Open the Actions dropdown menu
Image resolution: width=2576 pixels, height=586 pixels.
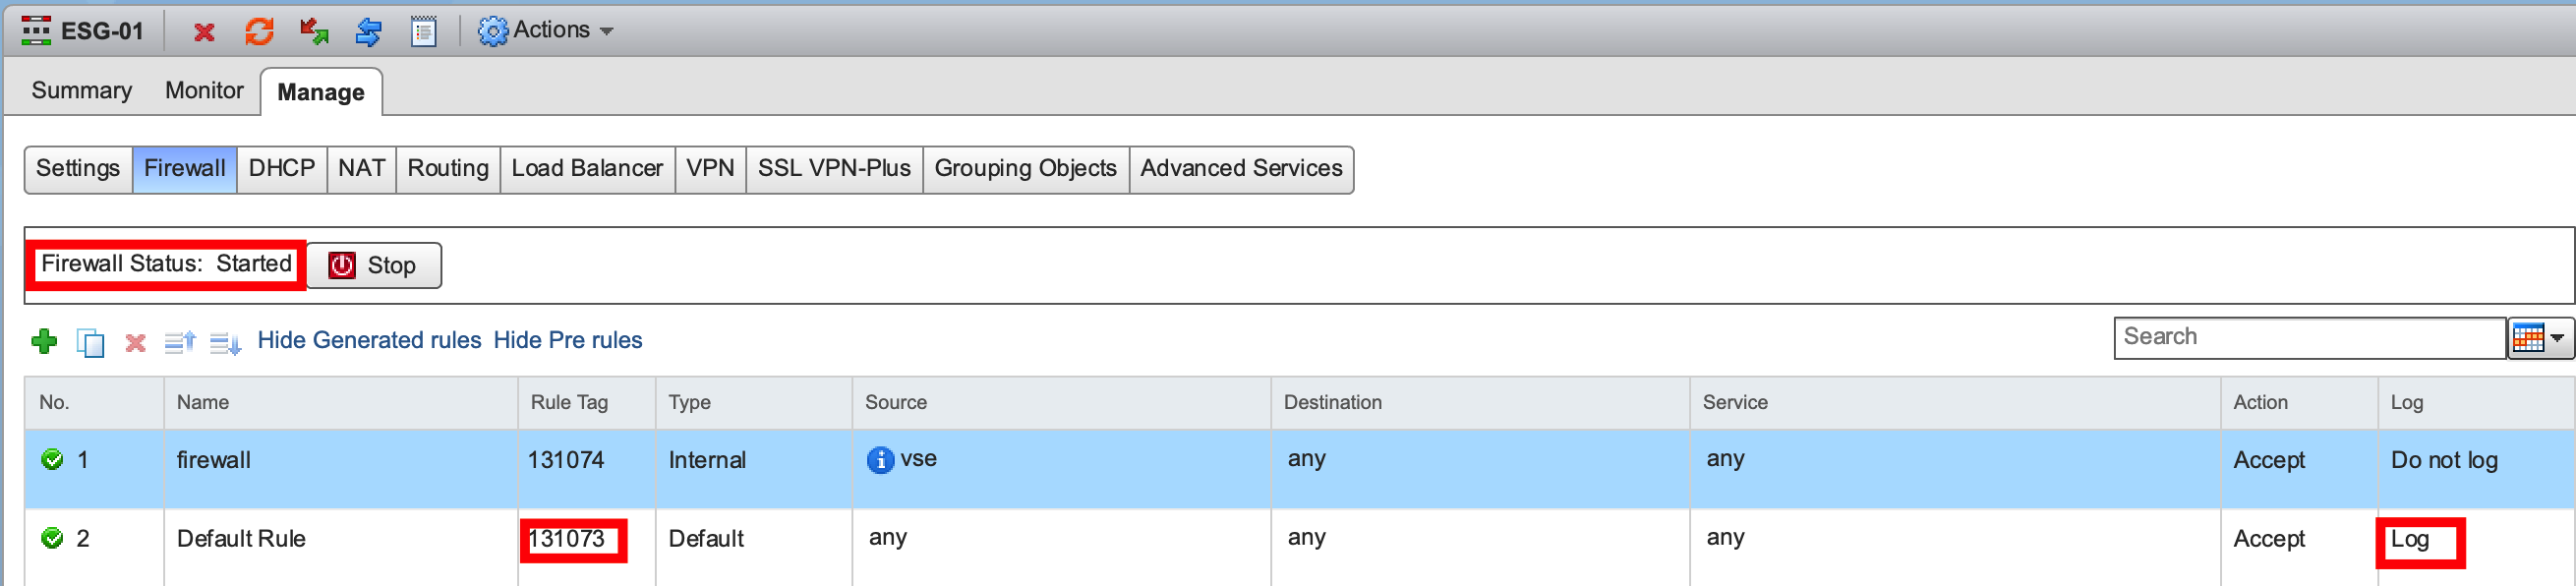click(546, 31)
